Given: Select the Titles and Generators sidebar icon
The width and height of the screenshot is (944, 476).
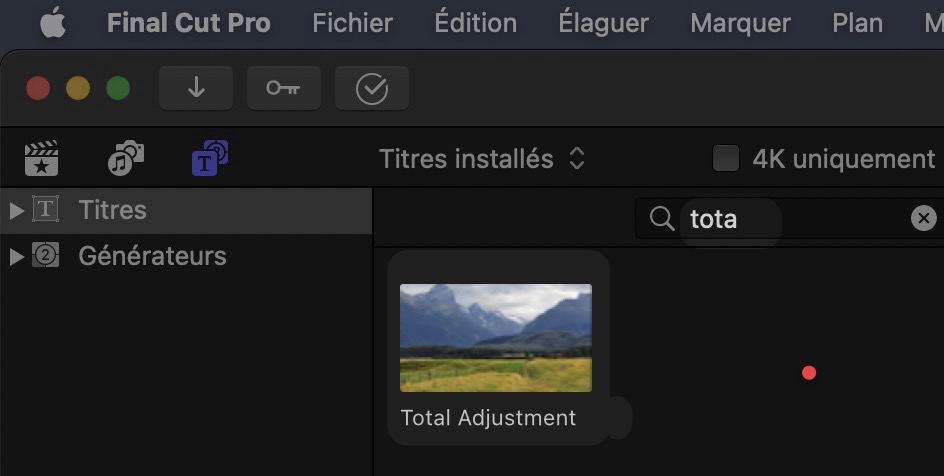Looking at the screenshot, I should coord(210,158).
